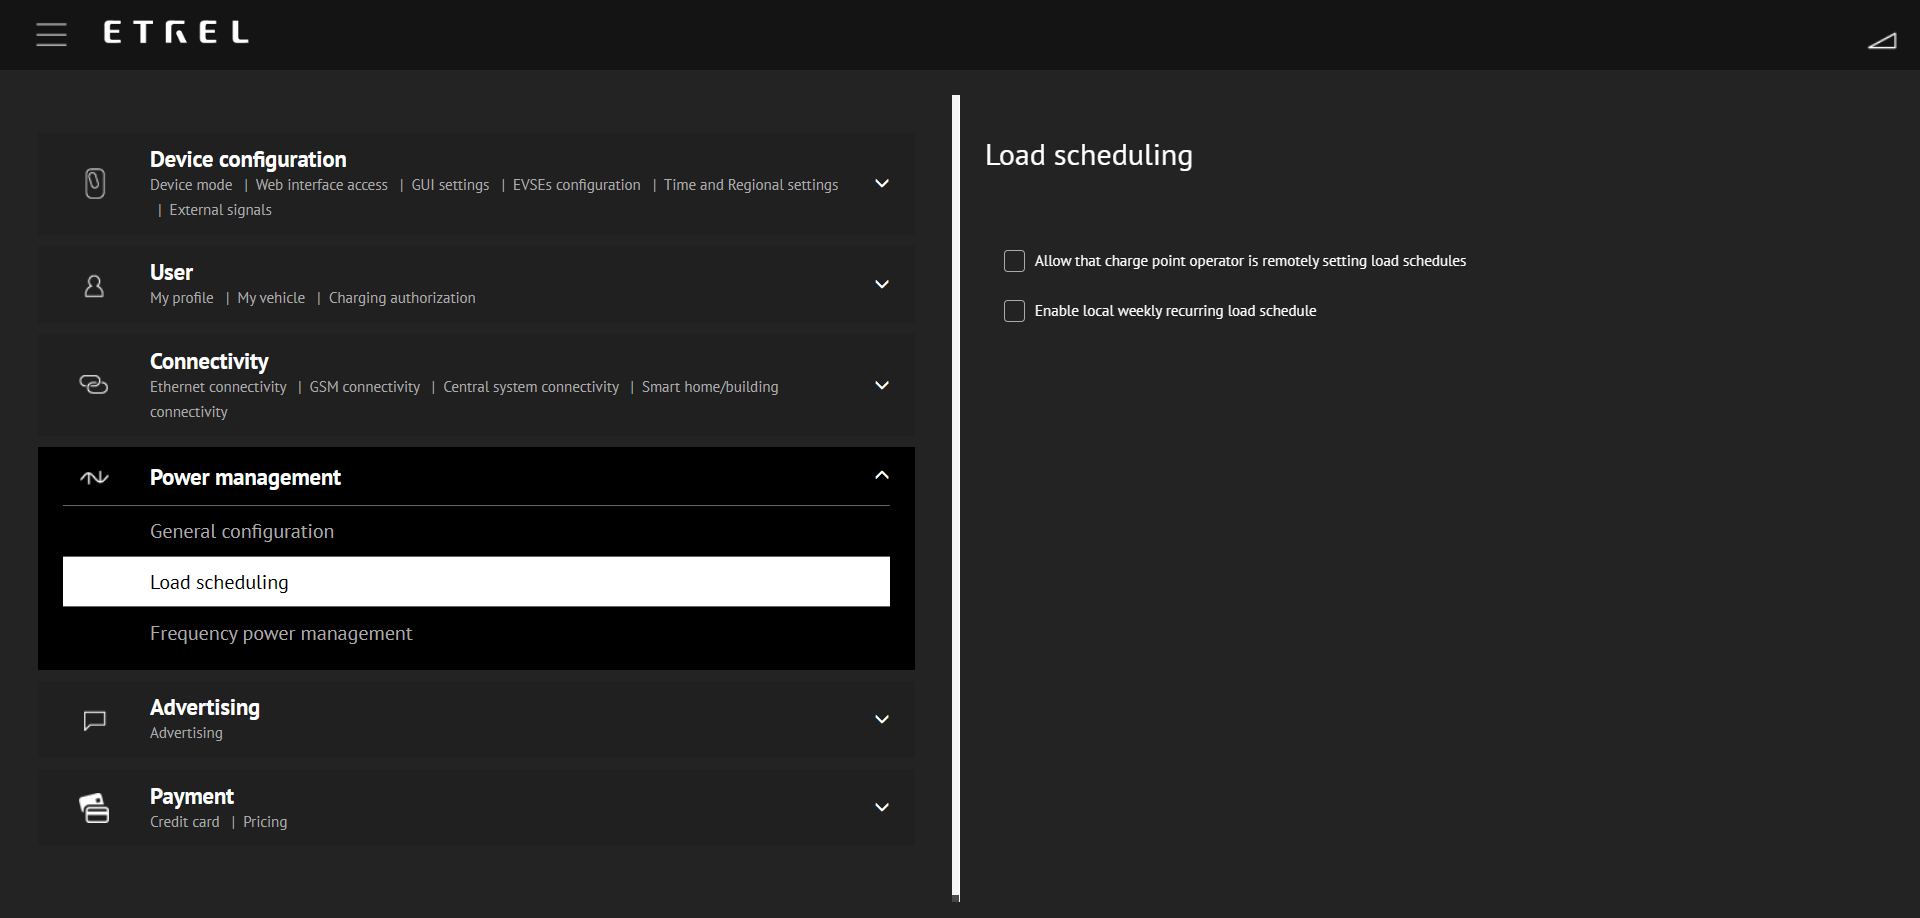Click the User profile icon
Screen dimensions: 1920x918
[x=94, y=286]
